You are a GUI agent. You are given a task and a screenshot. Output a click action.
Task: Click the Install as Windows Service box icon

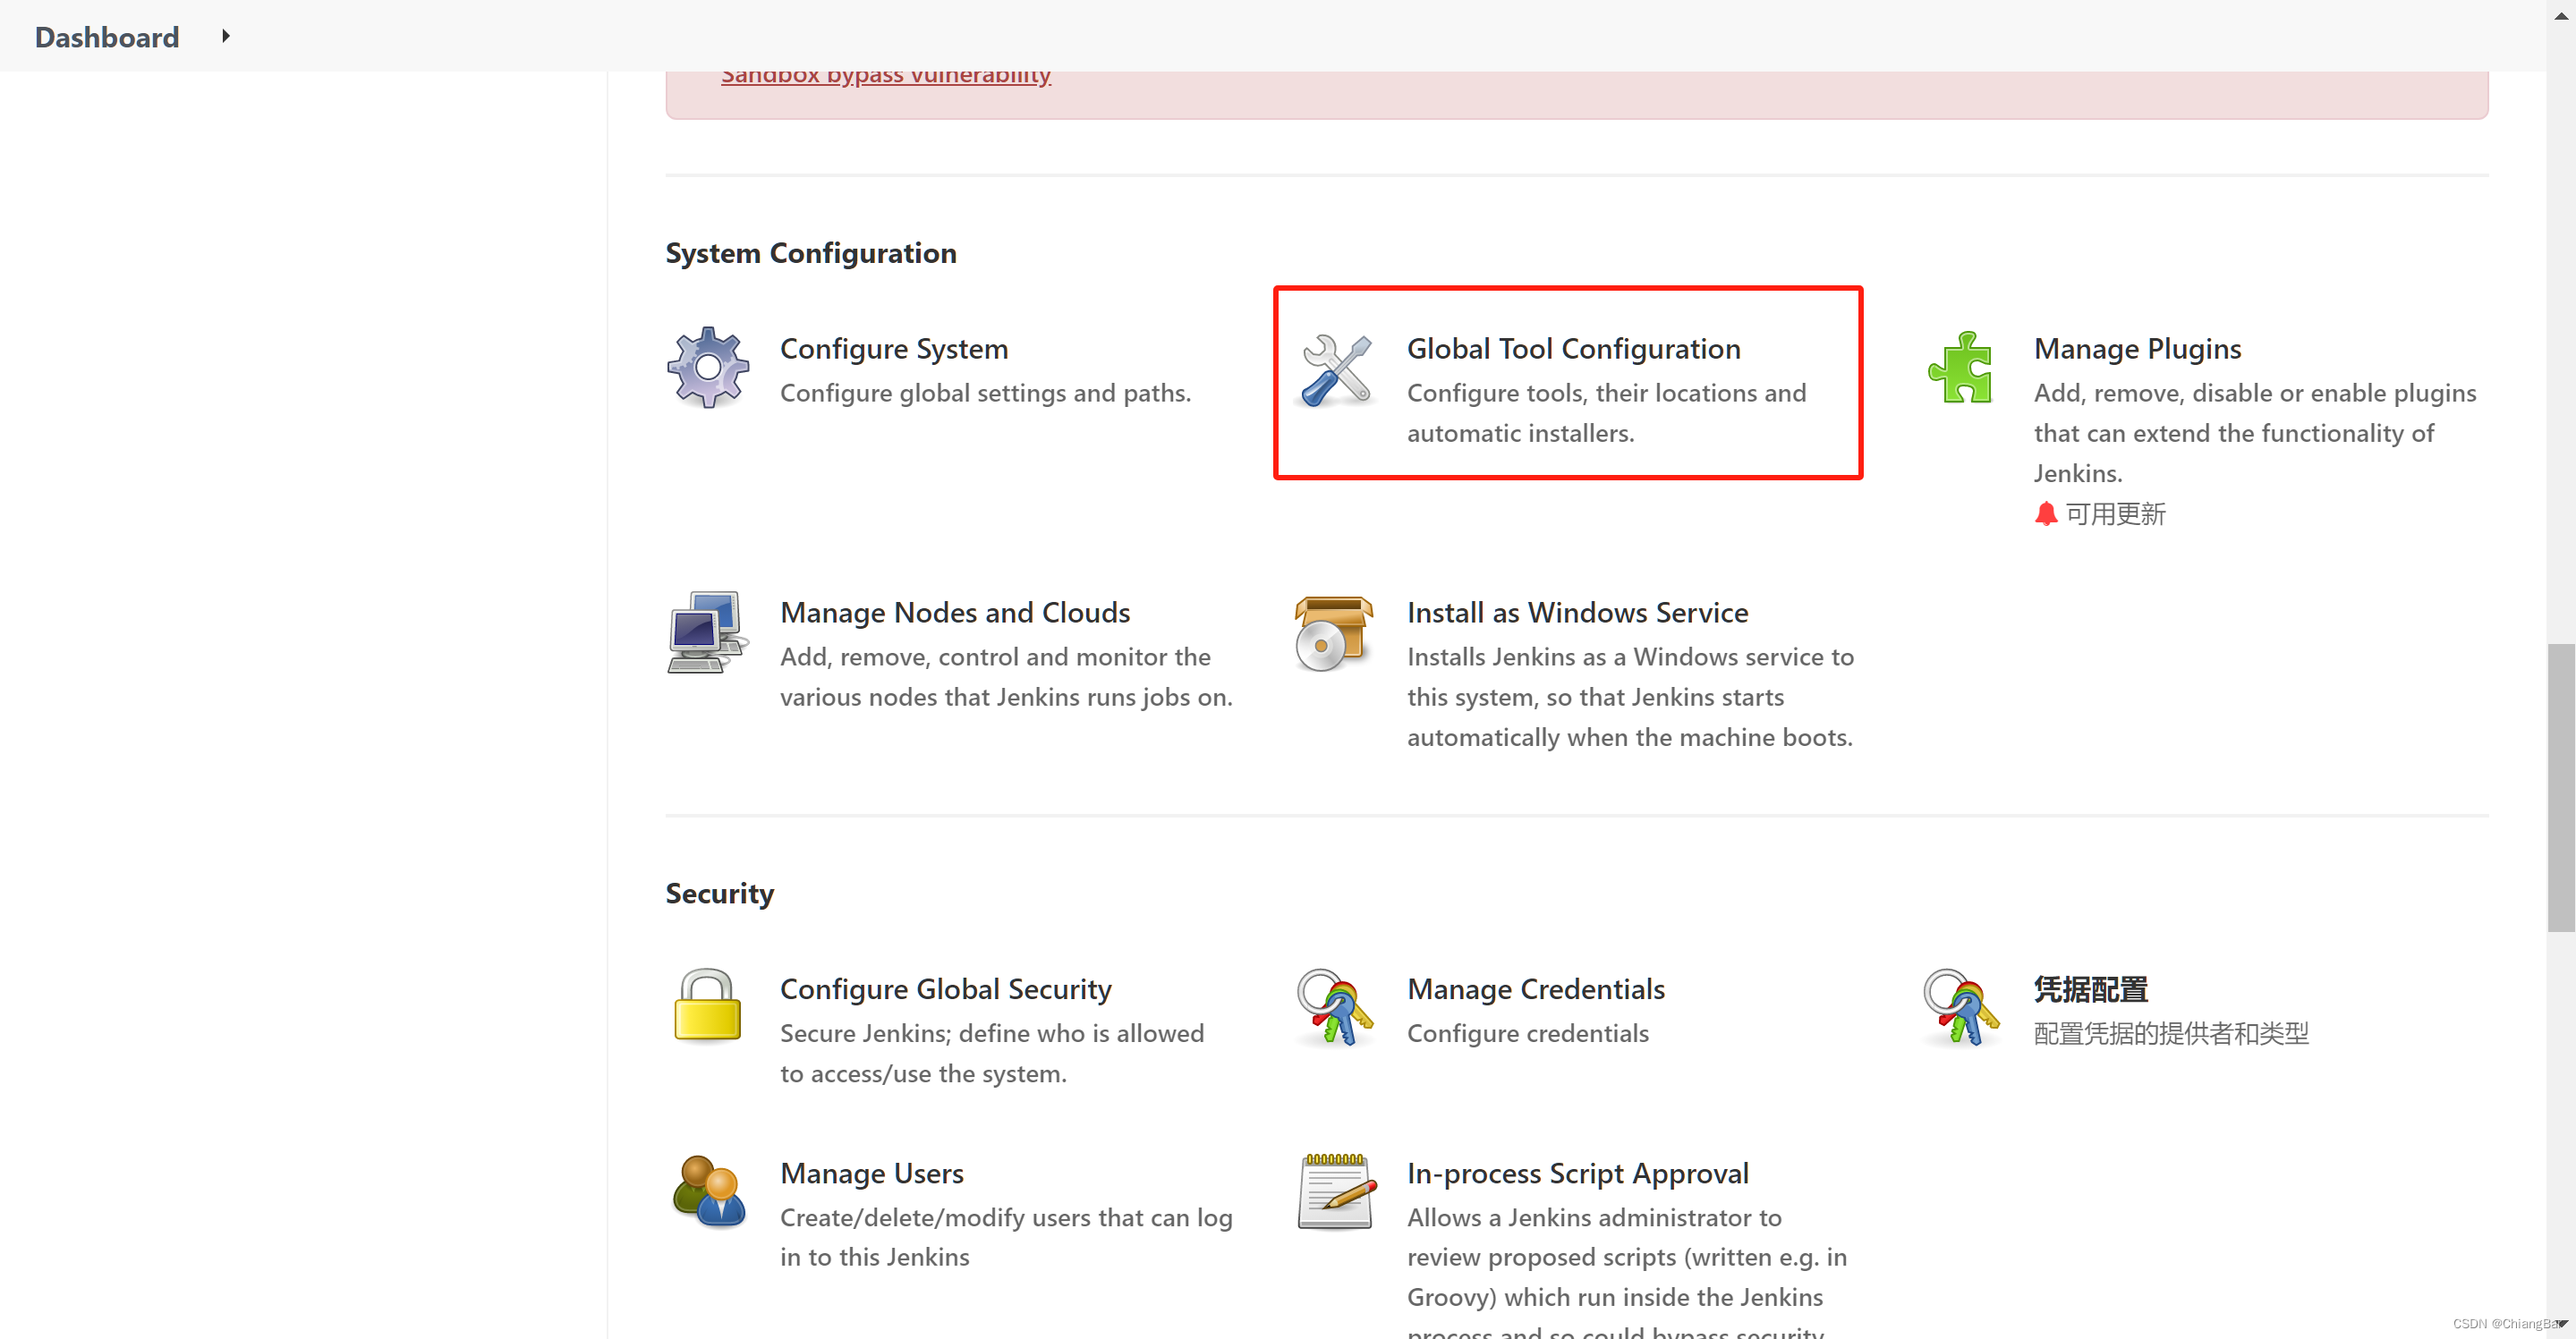1335,633
